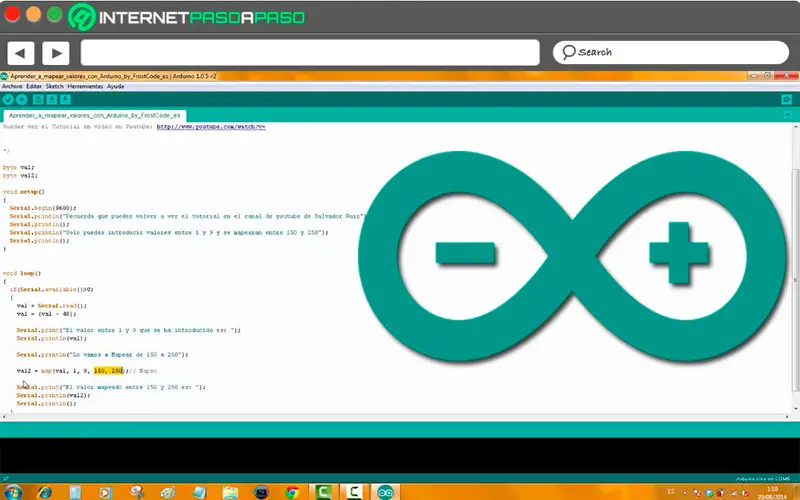Click the "void setup()" line
The height and width of the screenshot is (500, 800).
pyautogui.click(x=23, y=192)
